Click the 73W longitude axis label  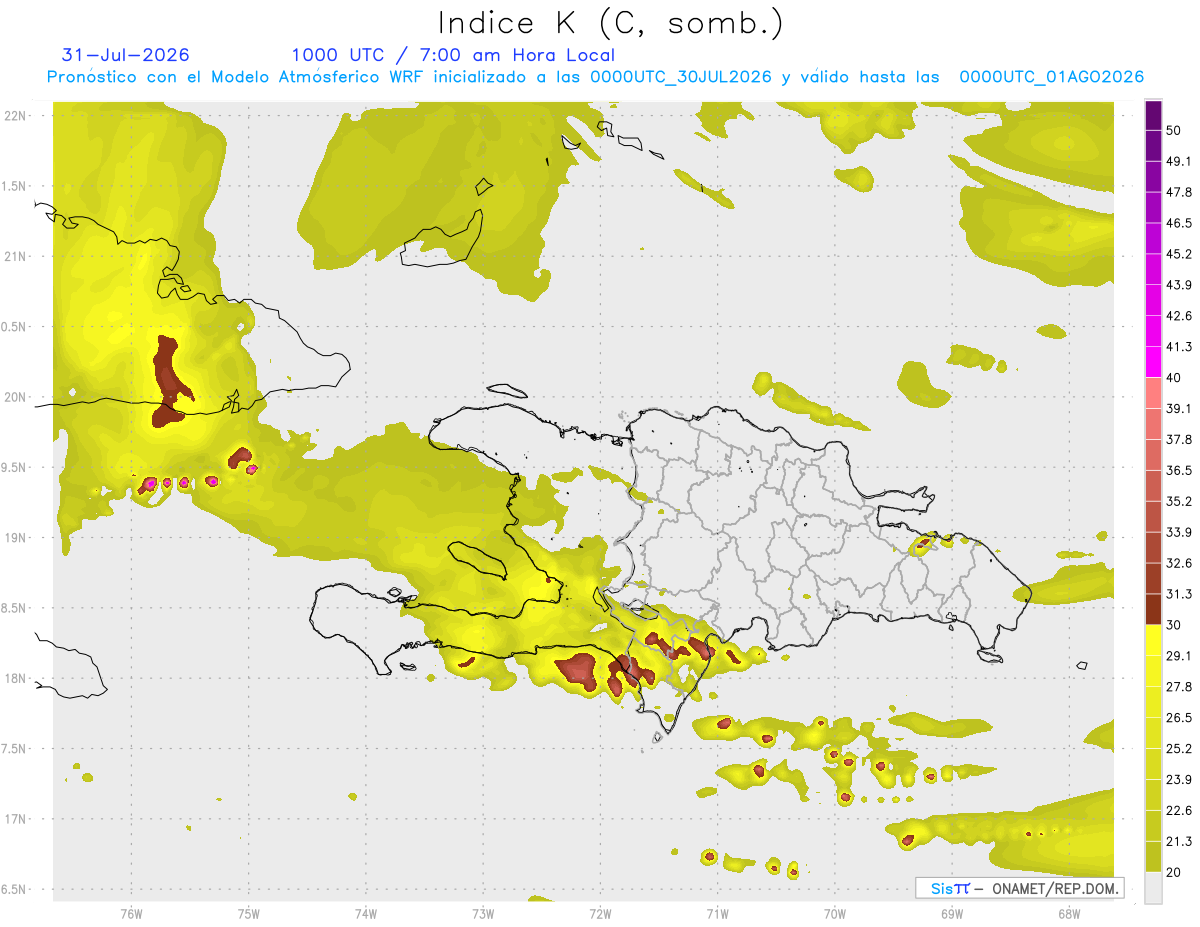[x=483, y=913]
